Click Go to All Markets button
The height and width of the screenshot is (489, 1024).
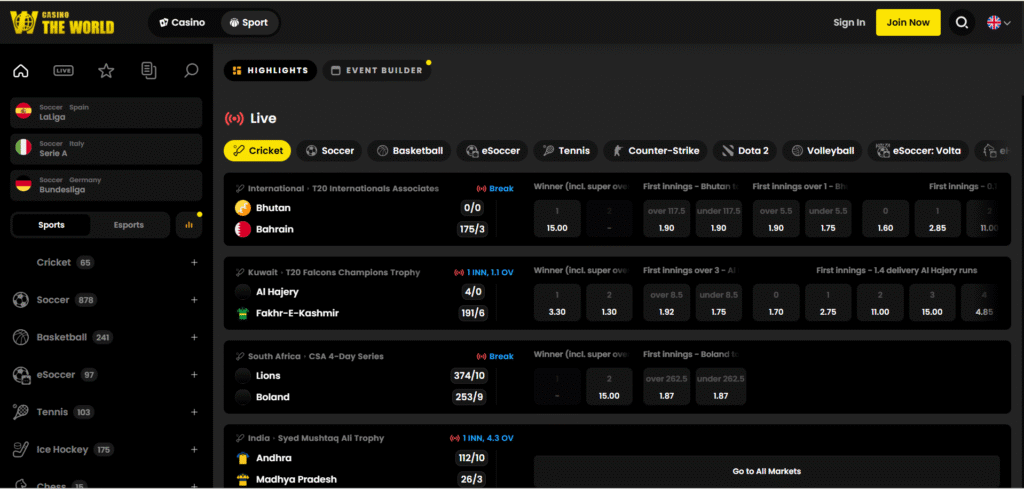[x=766, y=471]
